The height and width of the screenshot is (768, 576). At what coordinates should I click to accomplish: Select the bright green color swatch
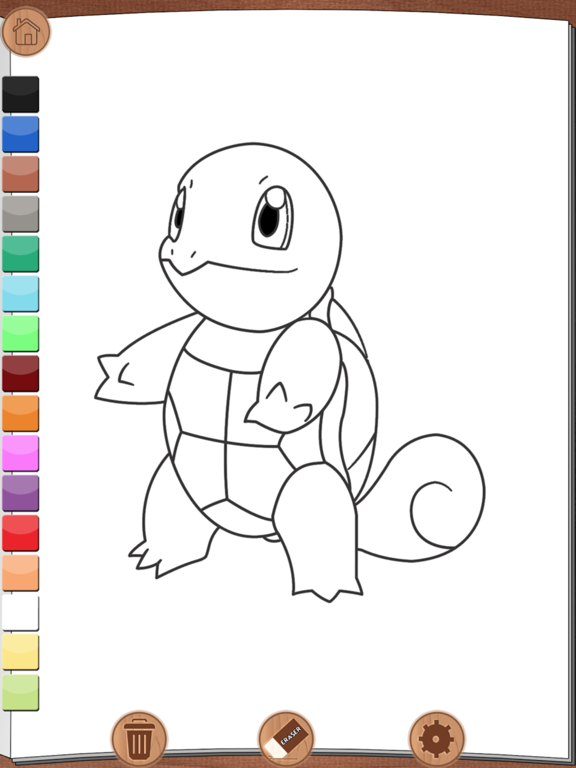pyautogui.click(x=21, y=334)
